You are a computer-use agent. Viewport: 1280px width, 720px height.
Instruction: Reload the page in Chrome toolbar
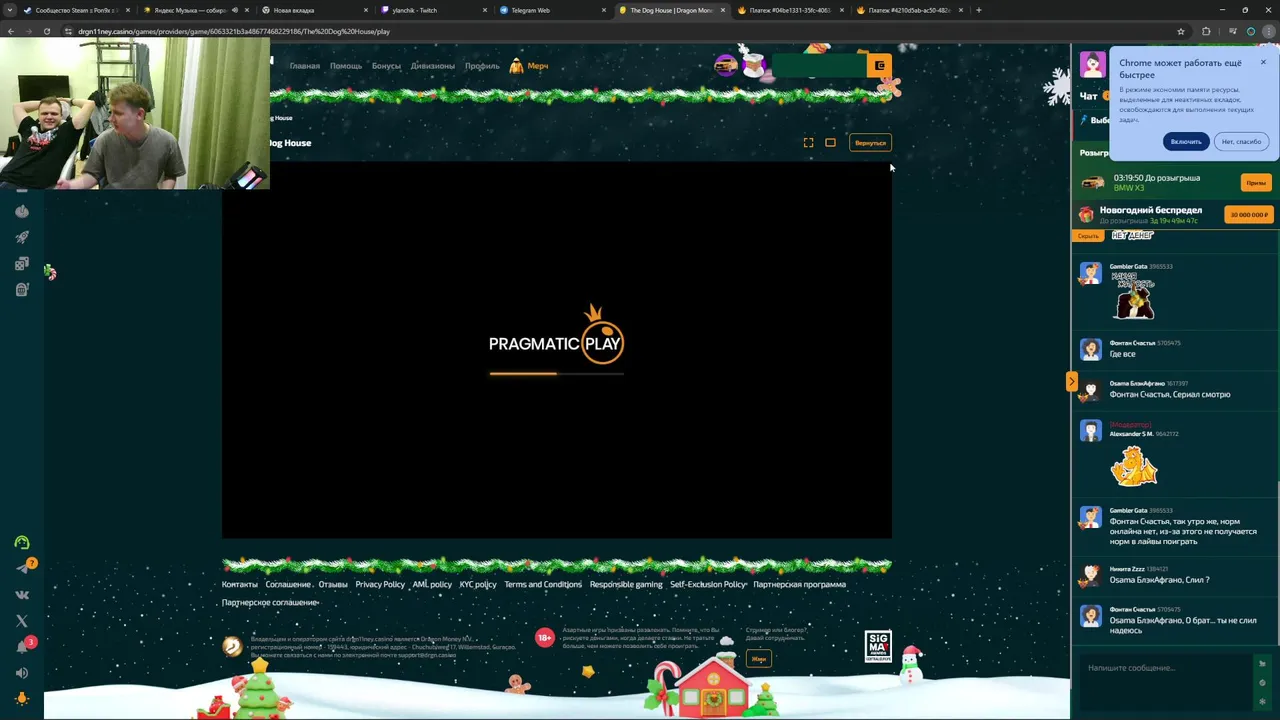(46, 31)
